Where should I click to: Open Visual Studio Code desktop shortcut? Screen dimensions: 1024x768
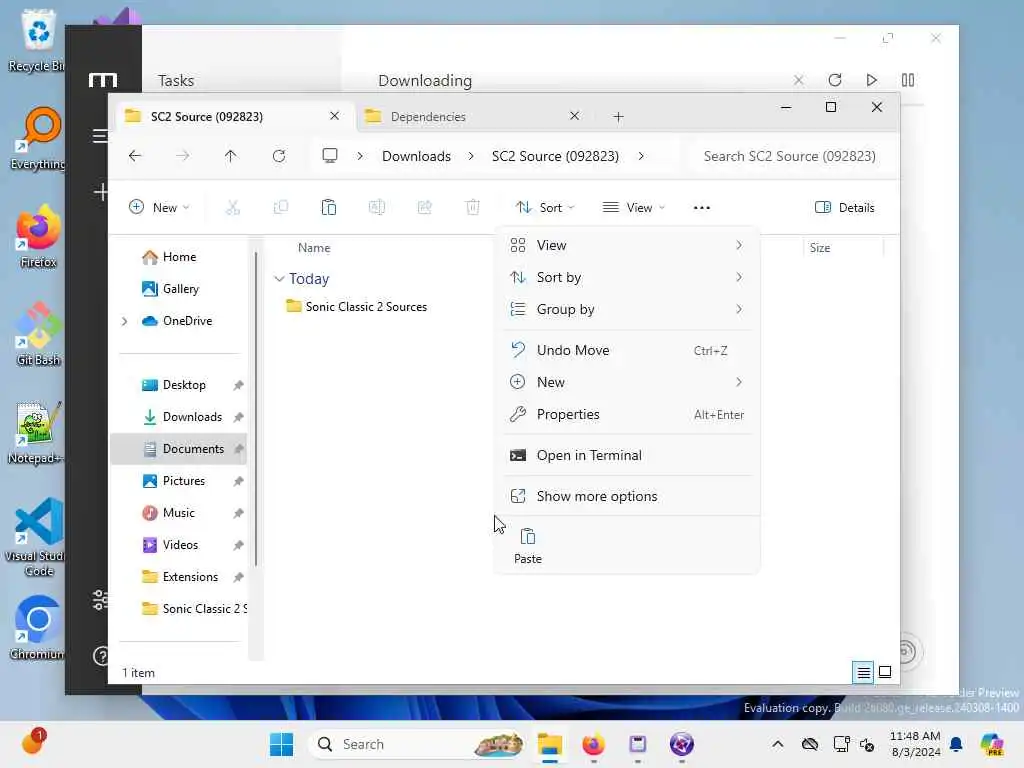click(39, 537)
